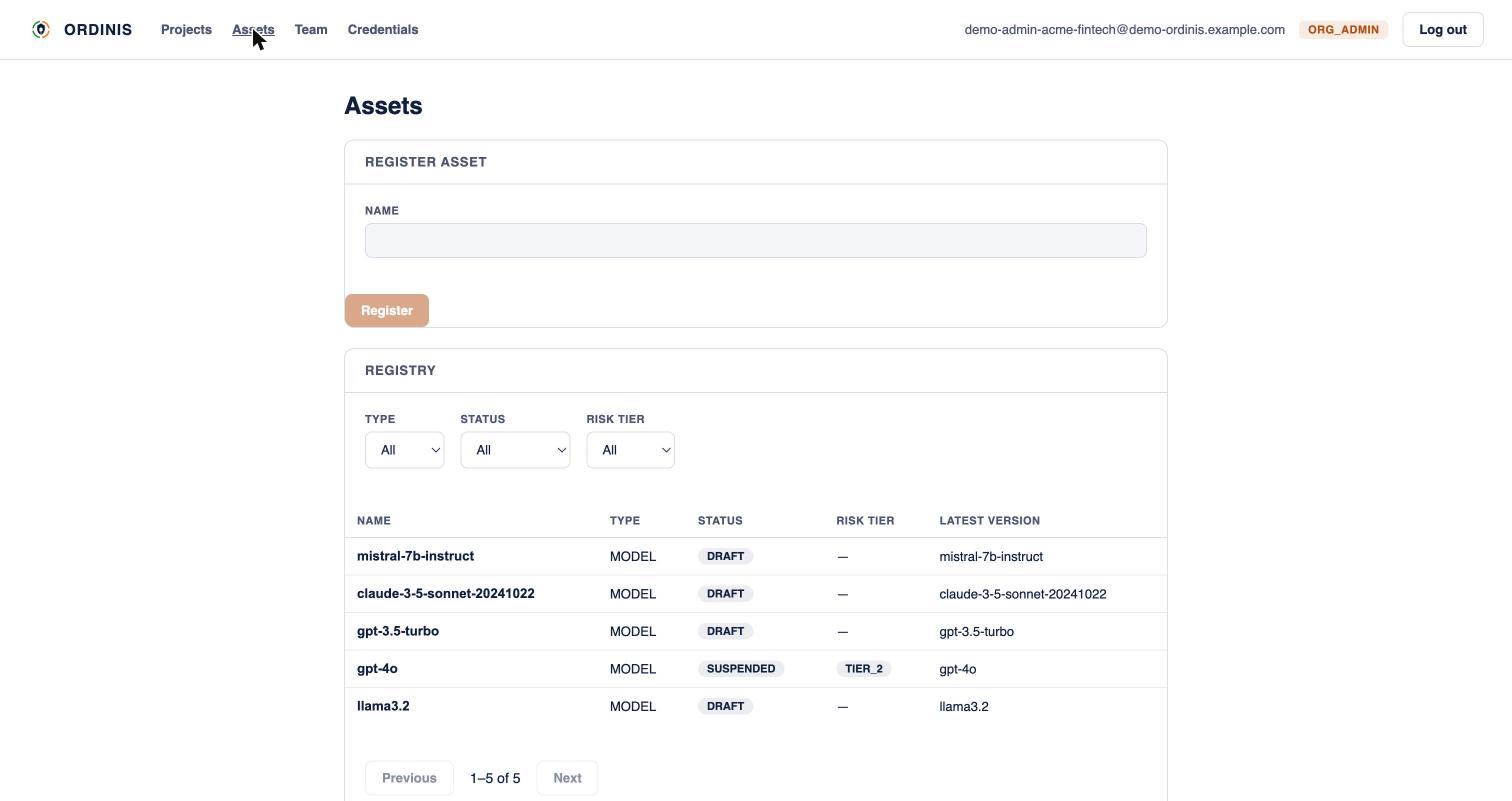
Task: Click the ORG_ADMIN role badge
Action: coord(1344,30)
